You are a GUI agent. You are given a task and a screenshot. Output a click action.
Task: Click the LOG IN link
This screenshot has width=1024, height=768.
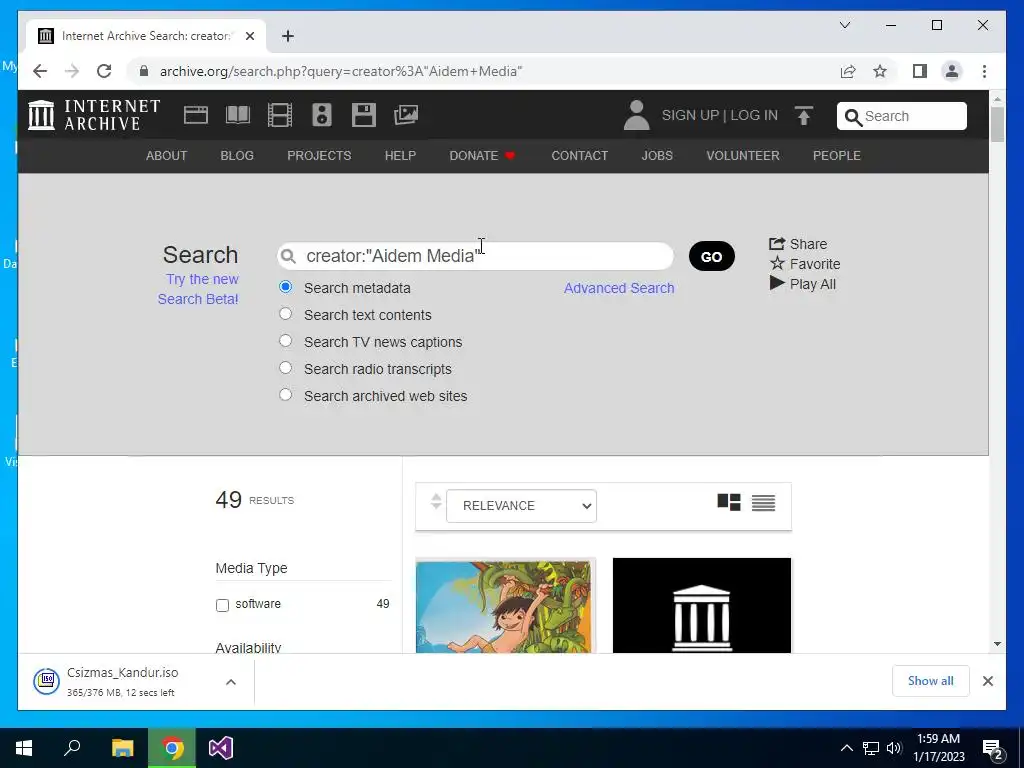[x=754, y=115]
